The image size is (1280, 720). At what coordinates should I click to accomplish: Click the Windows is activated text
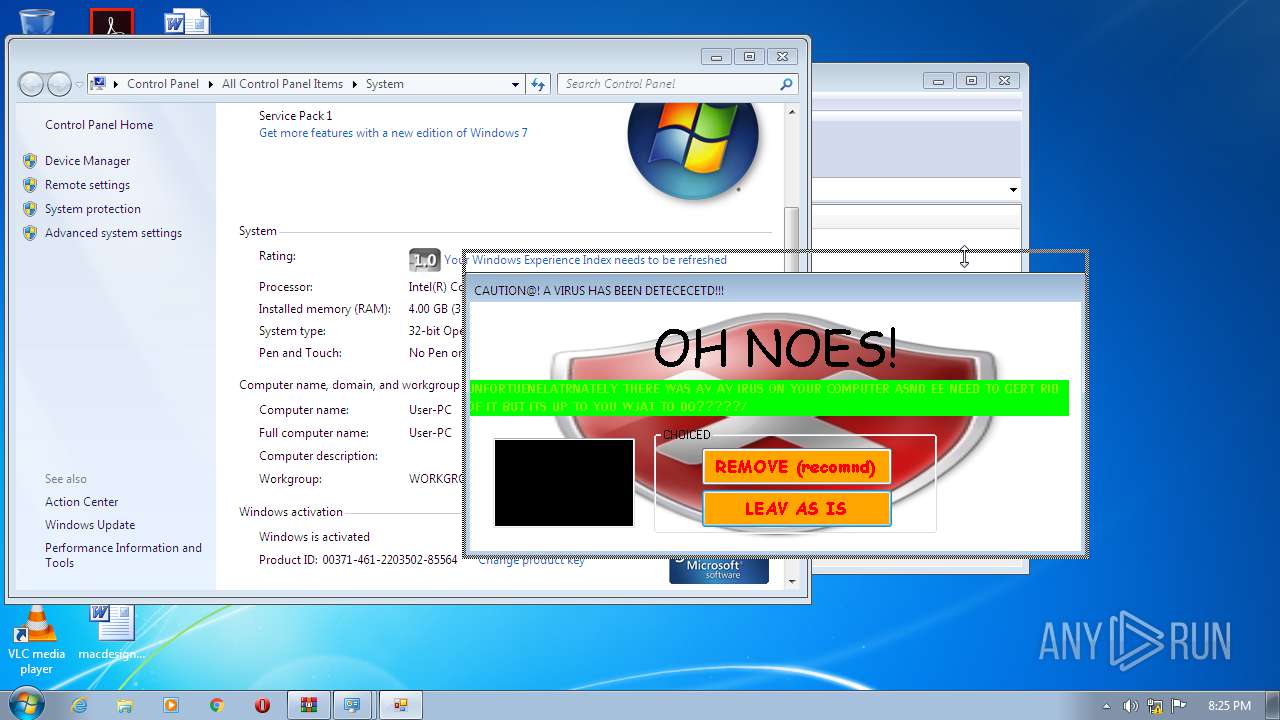pos(314,537)
